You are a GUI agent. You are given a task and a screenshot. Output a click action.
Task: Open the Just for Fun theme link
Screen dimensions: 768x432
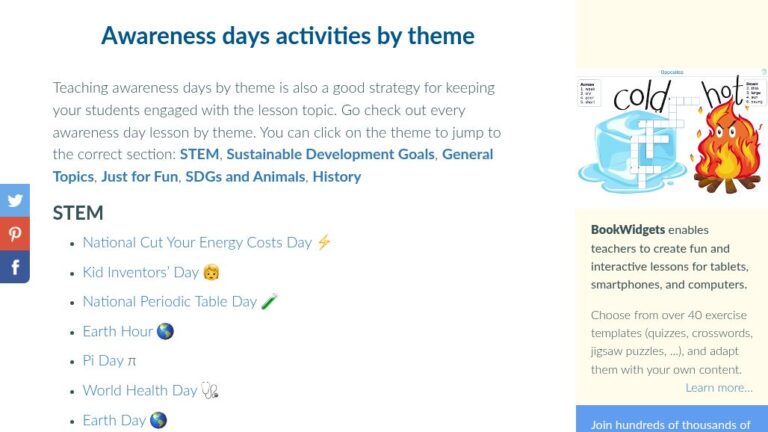[x=140, y=177]
